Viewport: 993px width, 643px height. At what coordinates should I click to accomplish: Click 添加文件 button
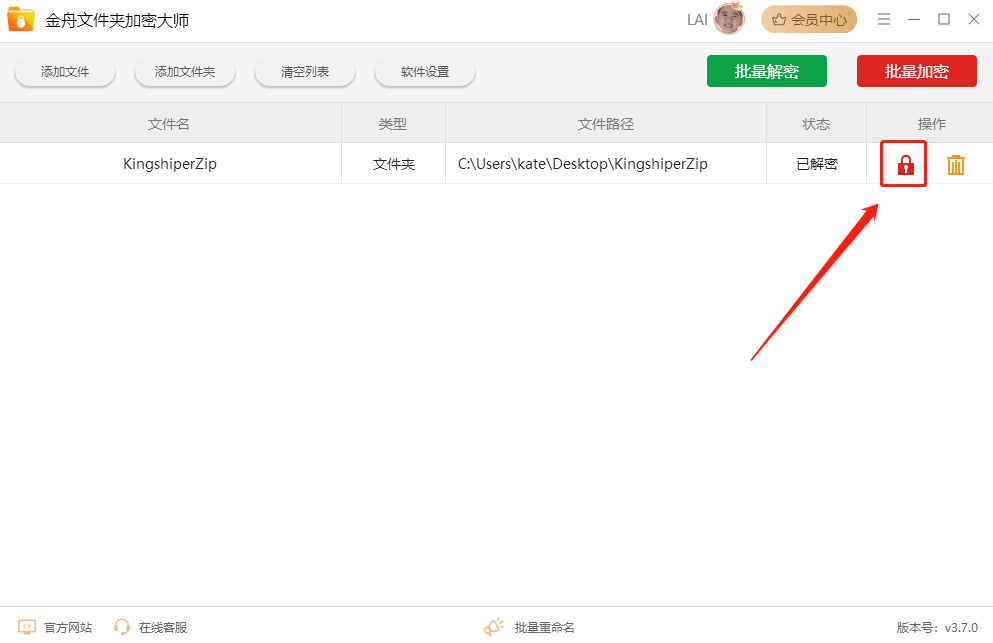[x=65, y=72]
